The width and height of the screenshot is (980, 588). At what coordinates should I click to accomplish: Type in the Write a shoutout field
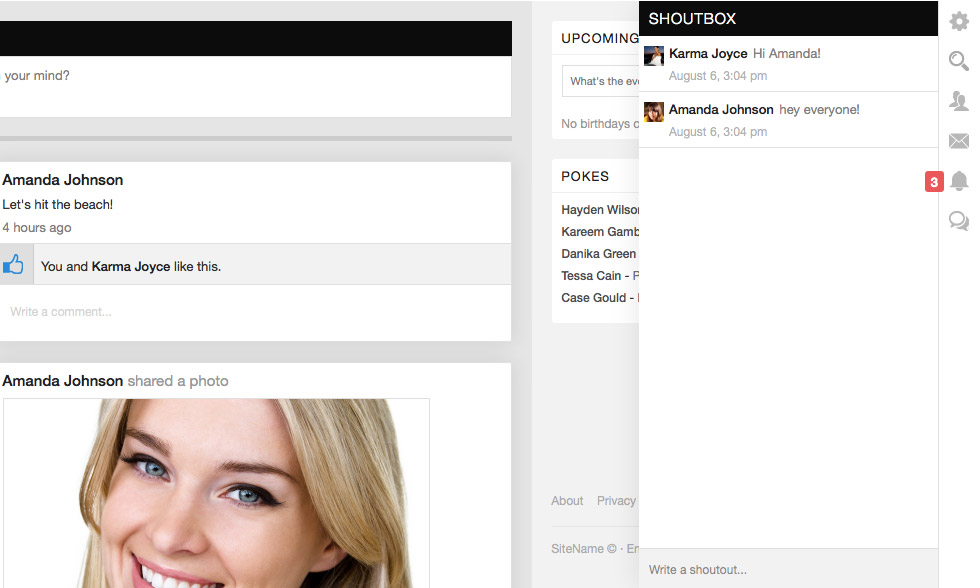click(x=788, y=569)
